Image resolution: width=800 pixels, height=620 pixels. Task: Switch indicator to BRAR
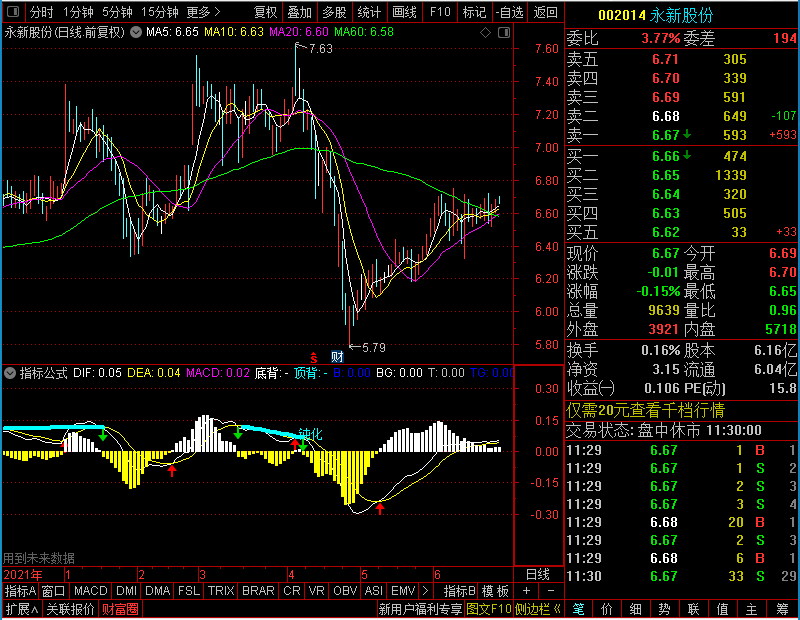[258, 591]
